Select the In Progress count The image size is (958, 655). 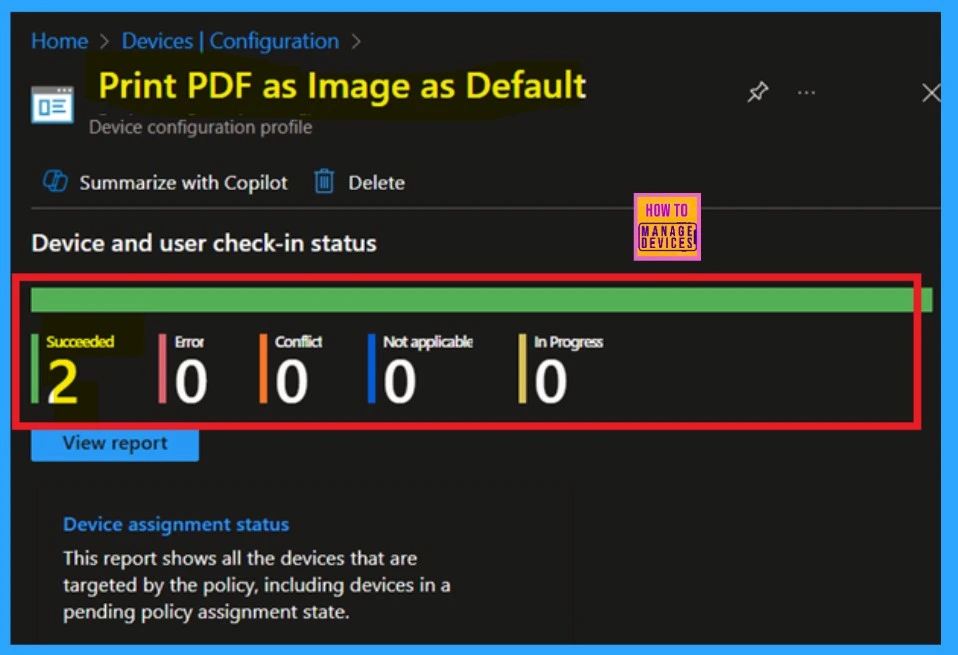(550, 381)
